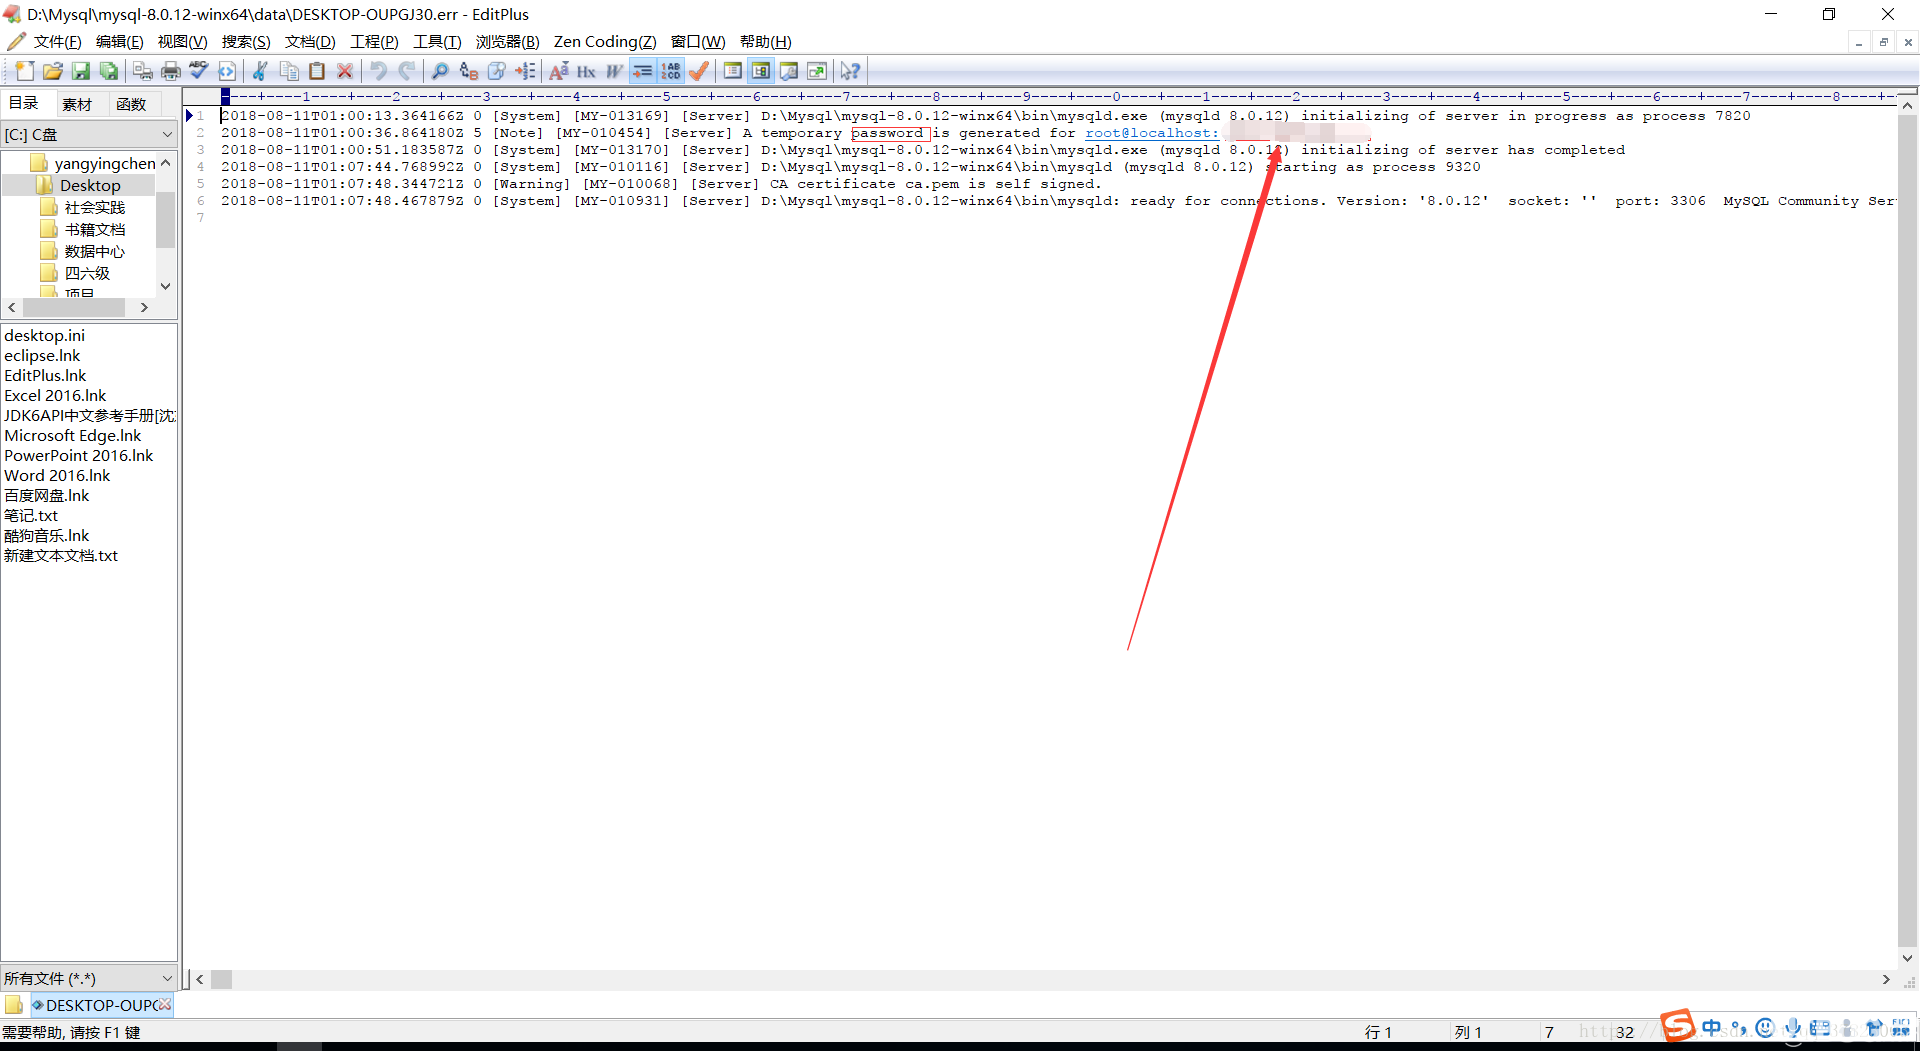Open the Sogou emoji smiley icon
This screenshot has width=1920, height=1051.
pyautogui.click(x=1765, y=1027)
